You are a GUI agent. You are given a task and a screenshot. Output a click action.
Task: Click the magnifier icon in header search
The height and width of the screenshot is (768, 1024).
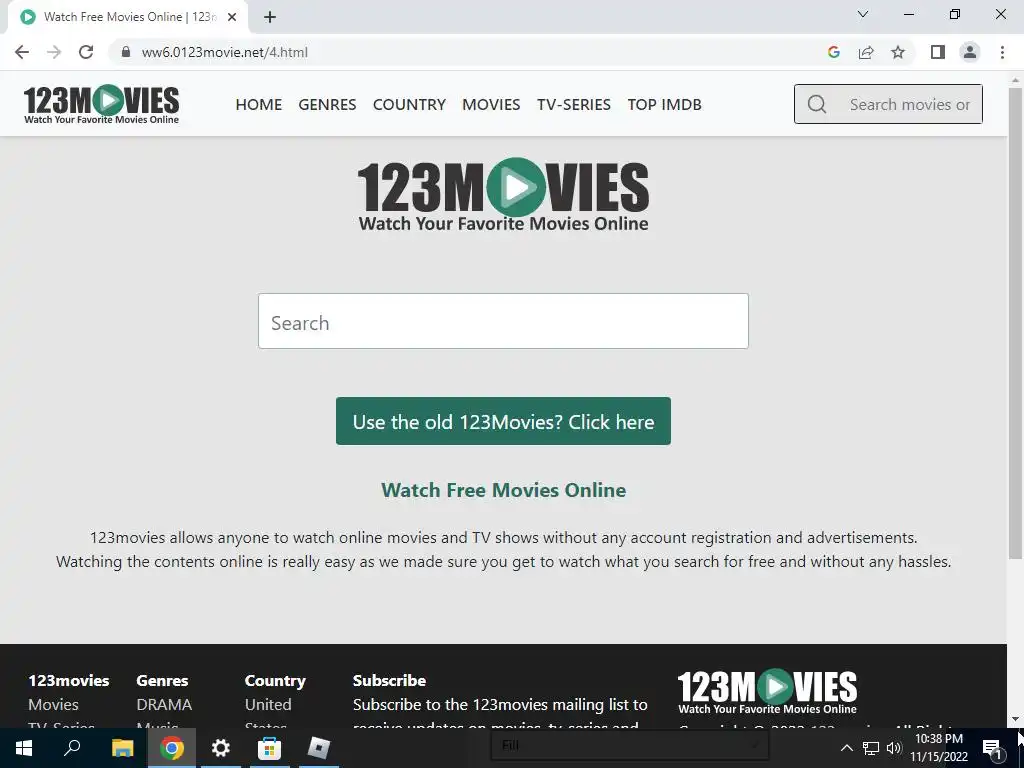817,104
